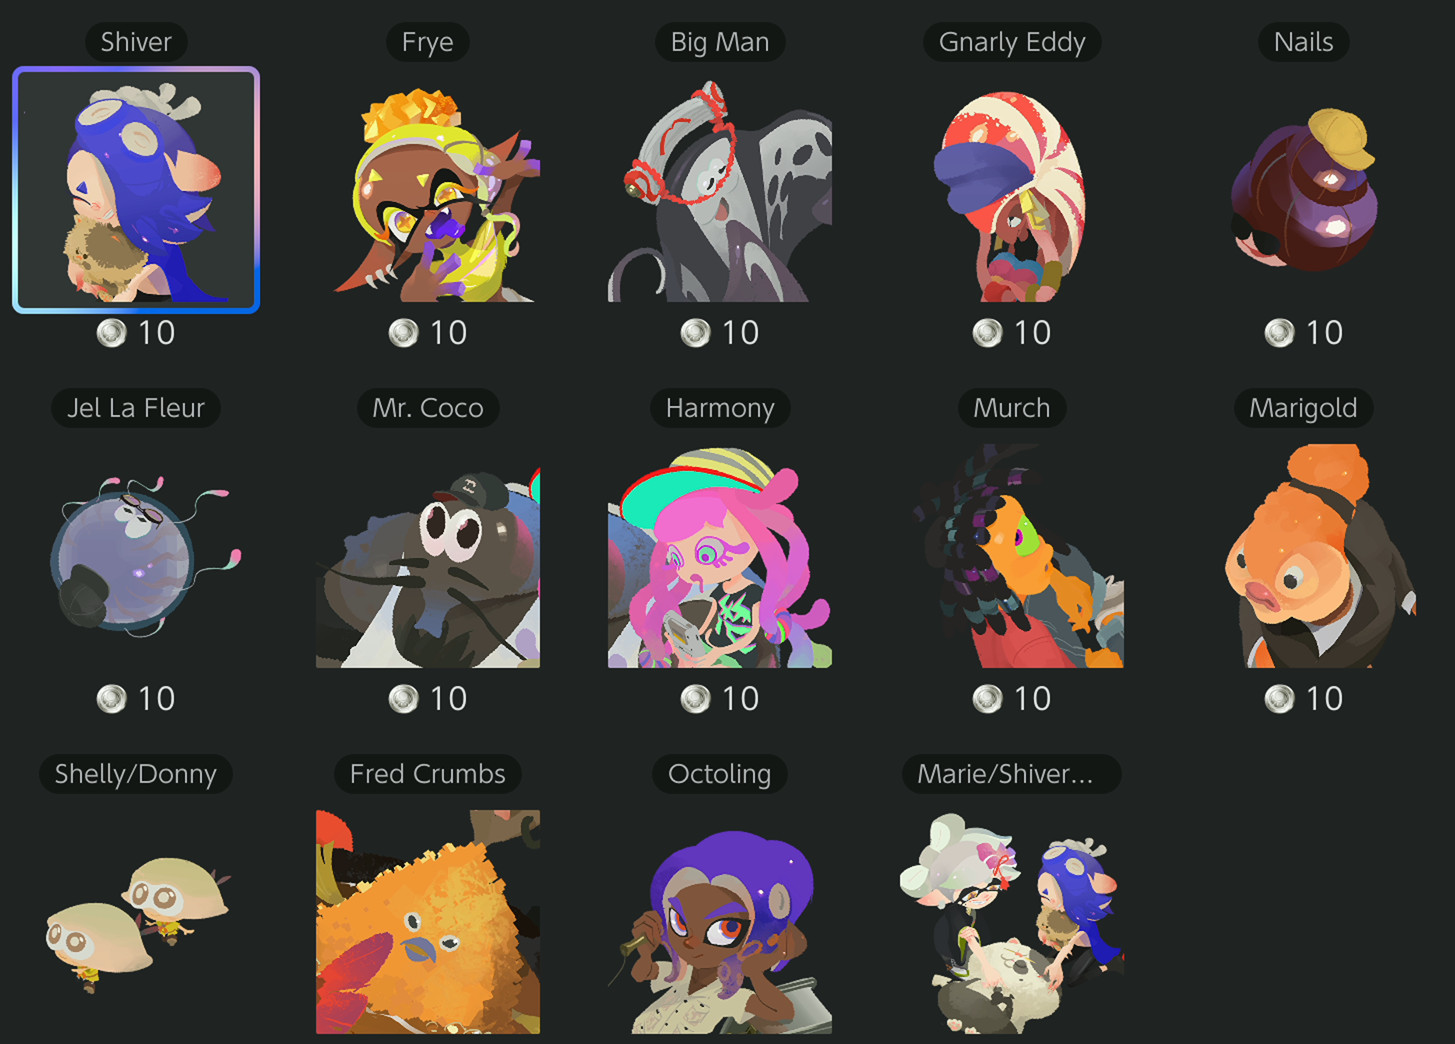1455x1044 pixels.
Task: Choose the Murch icon
Action: click(x=1012, y=556)
